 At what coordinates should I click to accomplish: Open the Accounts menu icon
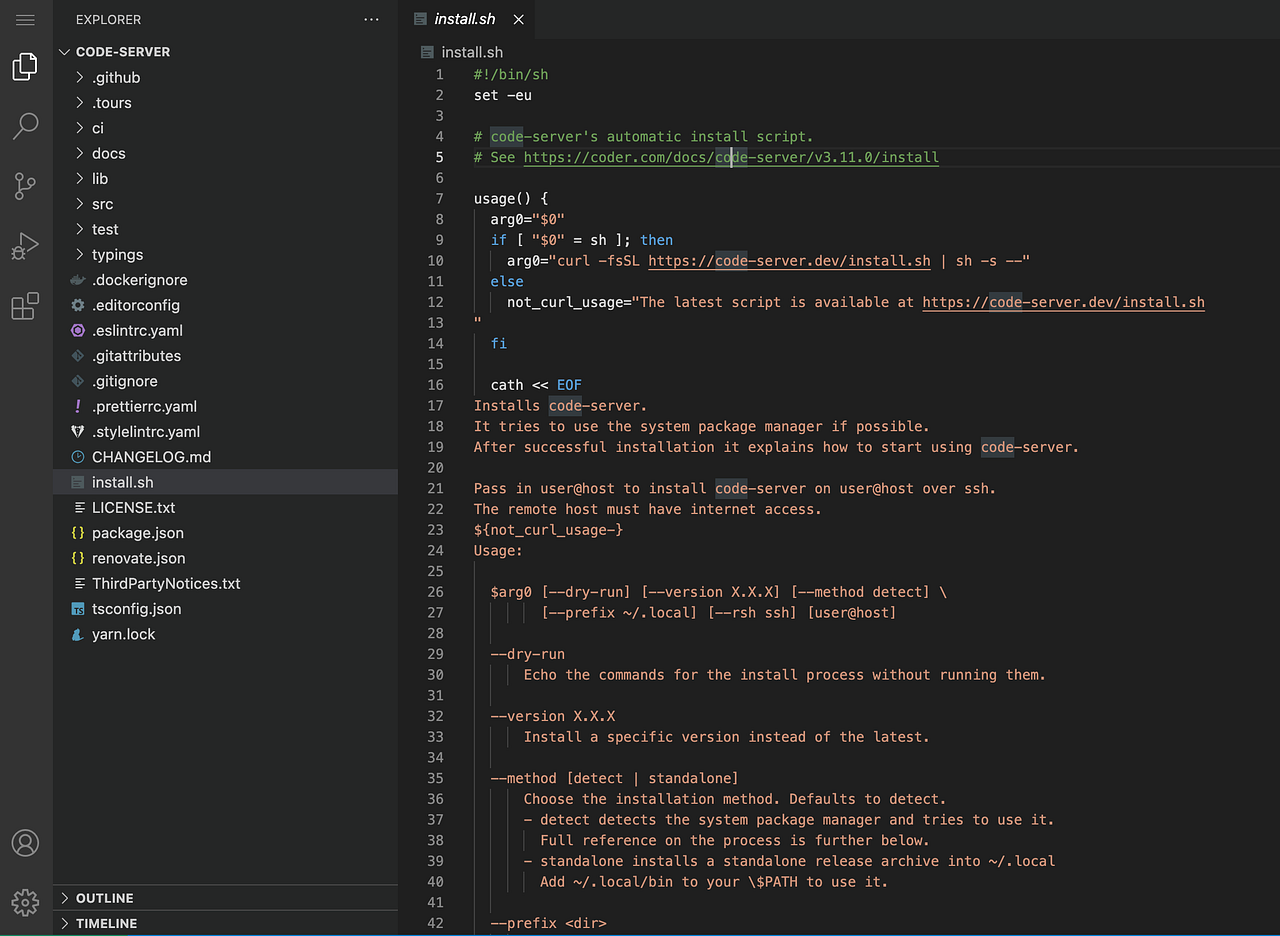coord(26,843)
